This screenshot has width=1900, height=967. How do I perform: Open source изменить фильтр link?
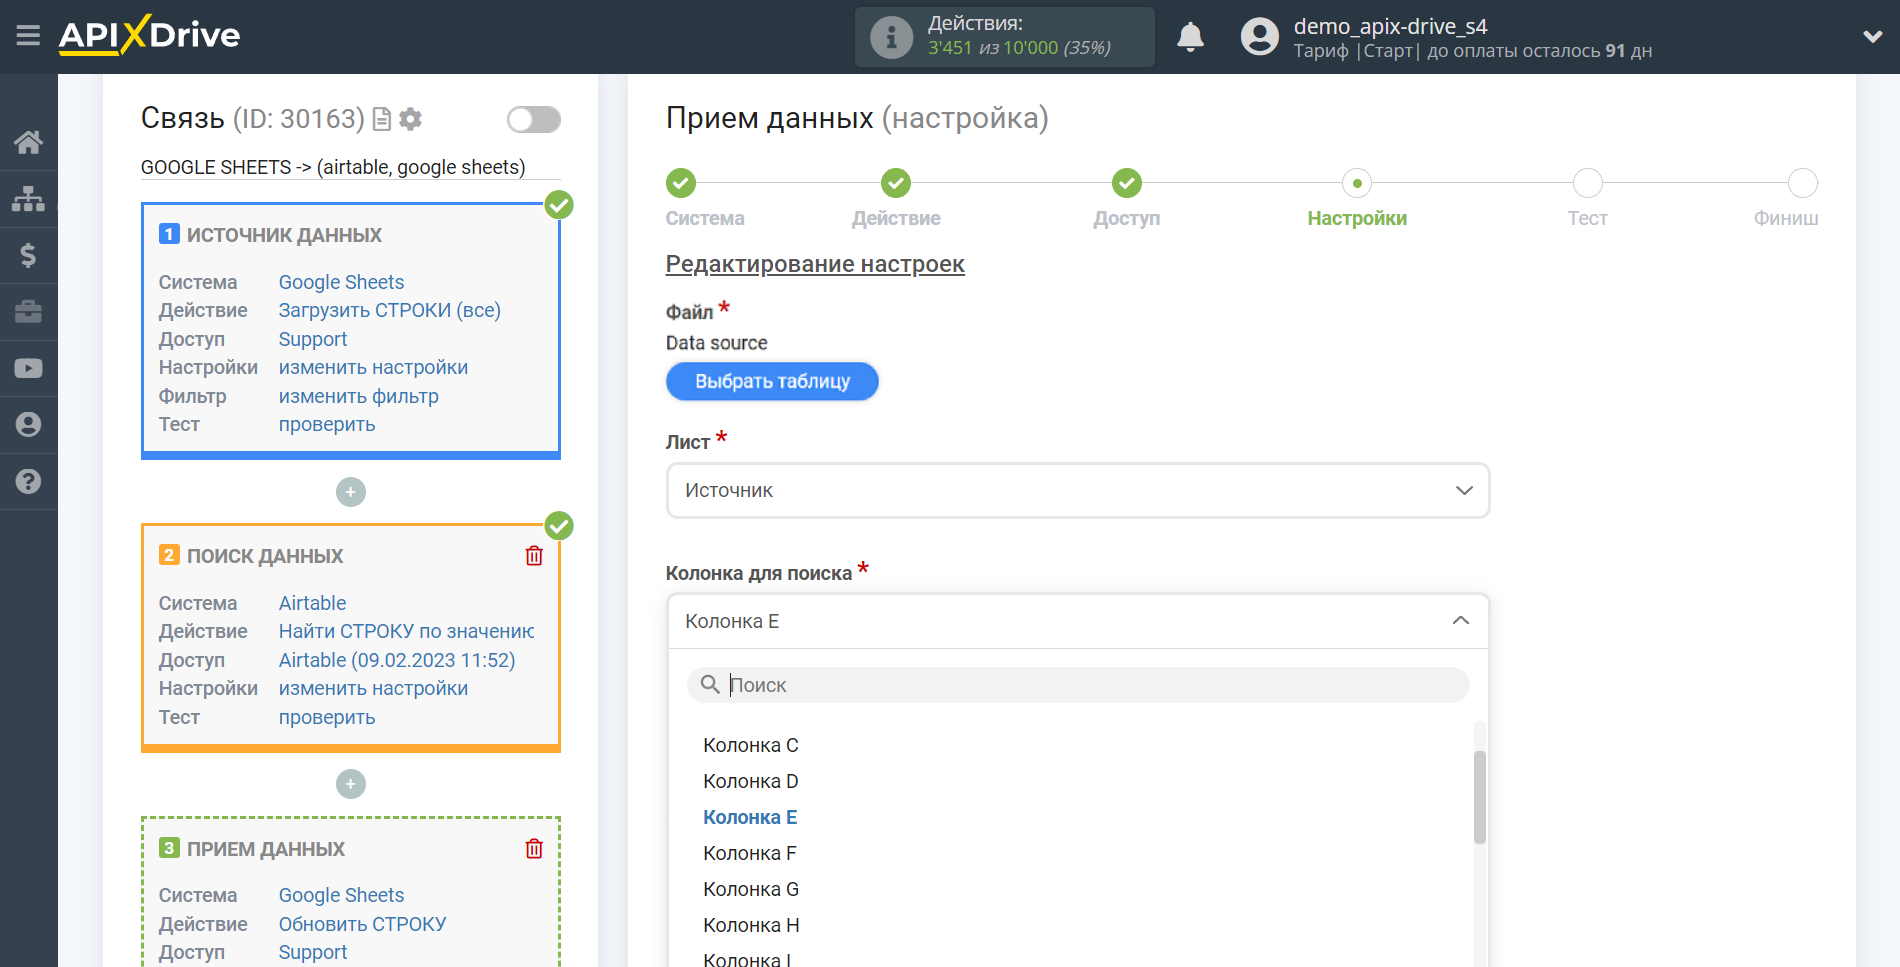click(x=358, y=396)
